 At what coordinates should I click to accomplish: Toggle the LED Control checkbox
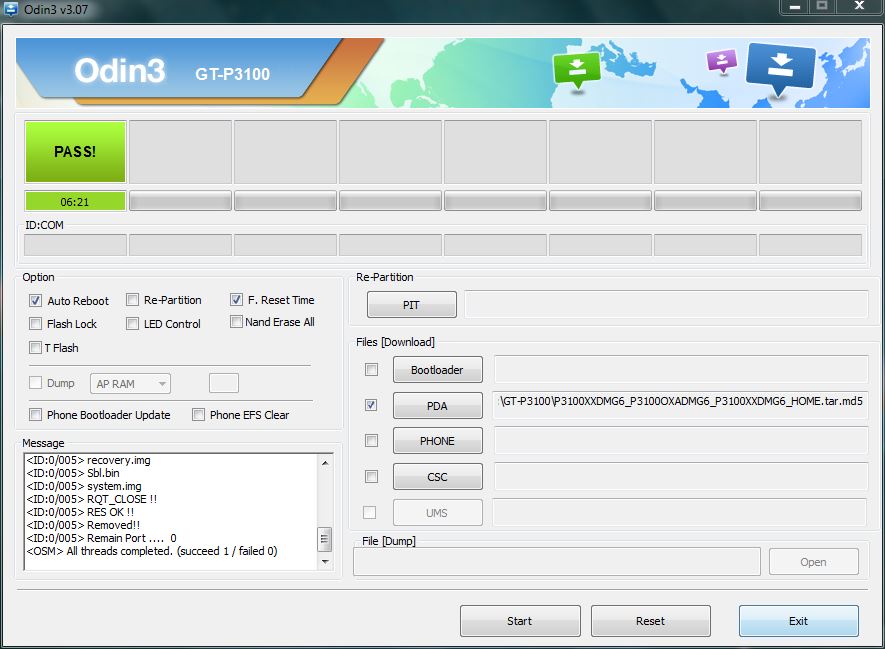coord(132,323)
